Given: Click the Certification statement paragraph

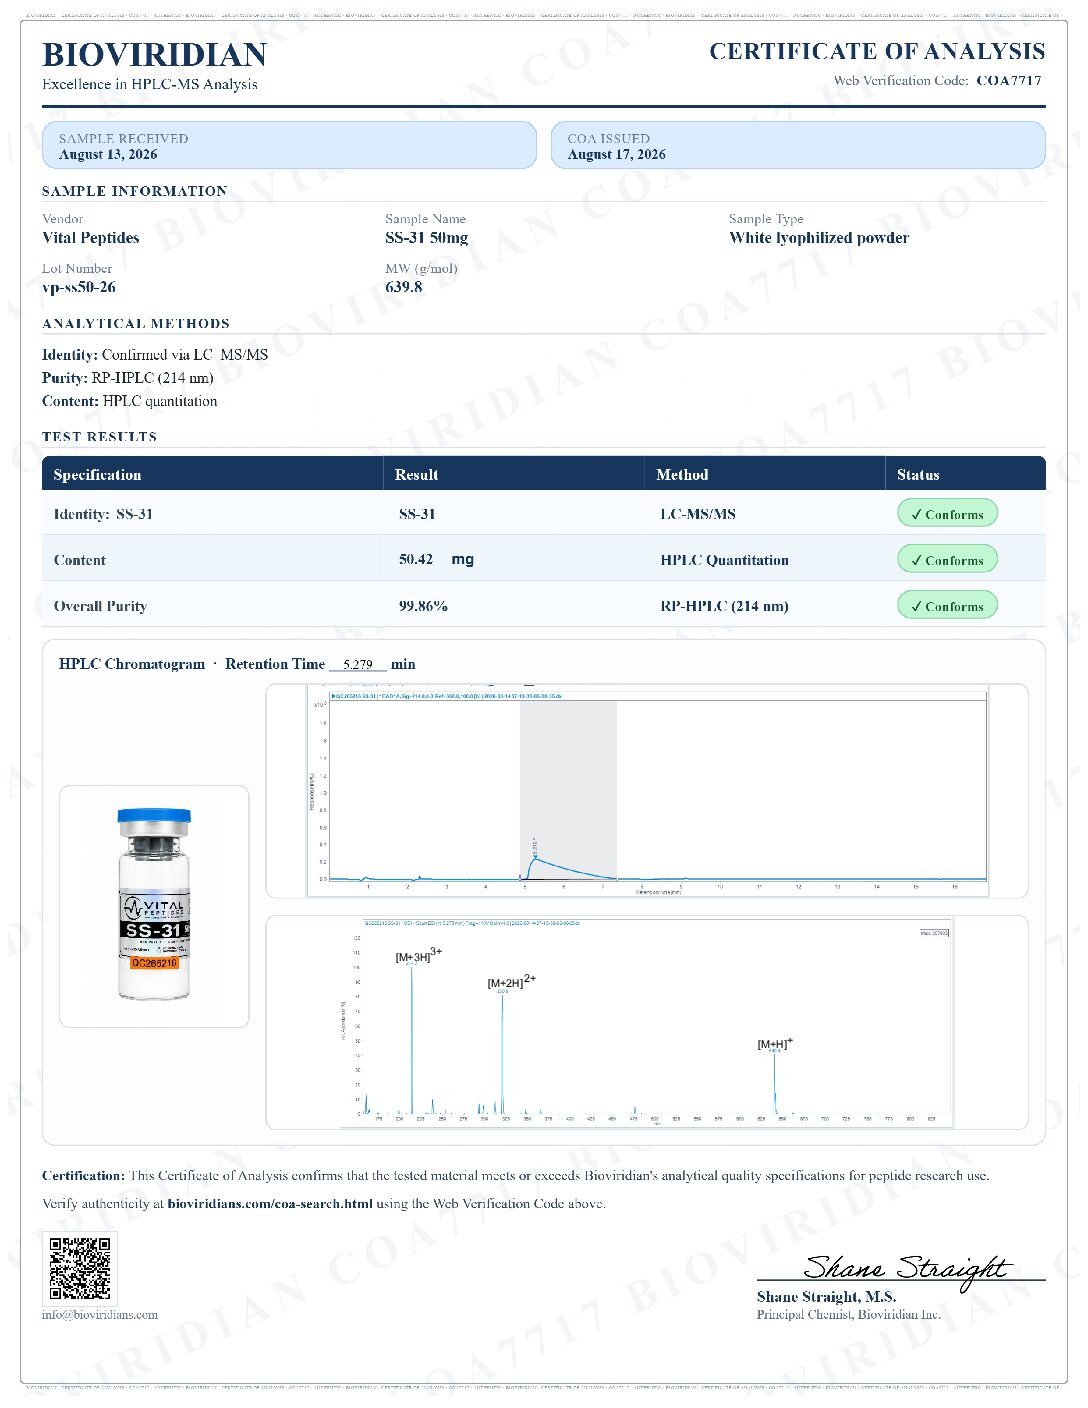Looking at the screenshot, I should point(516,1176).
